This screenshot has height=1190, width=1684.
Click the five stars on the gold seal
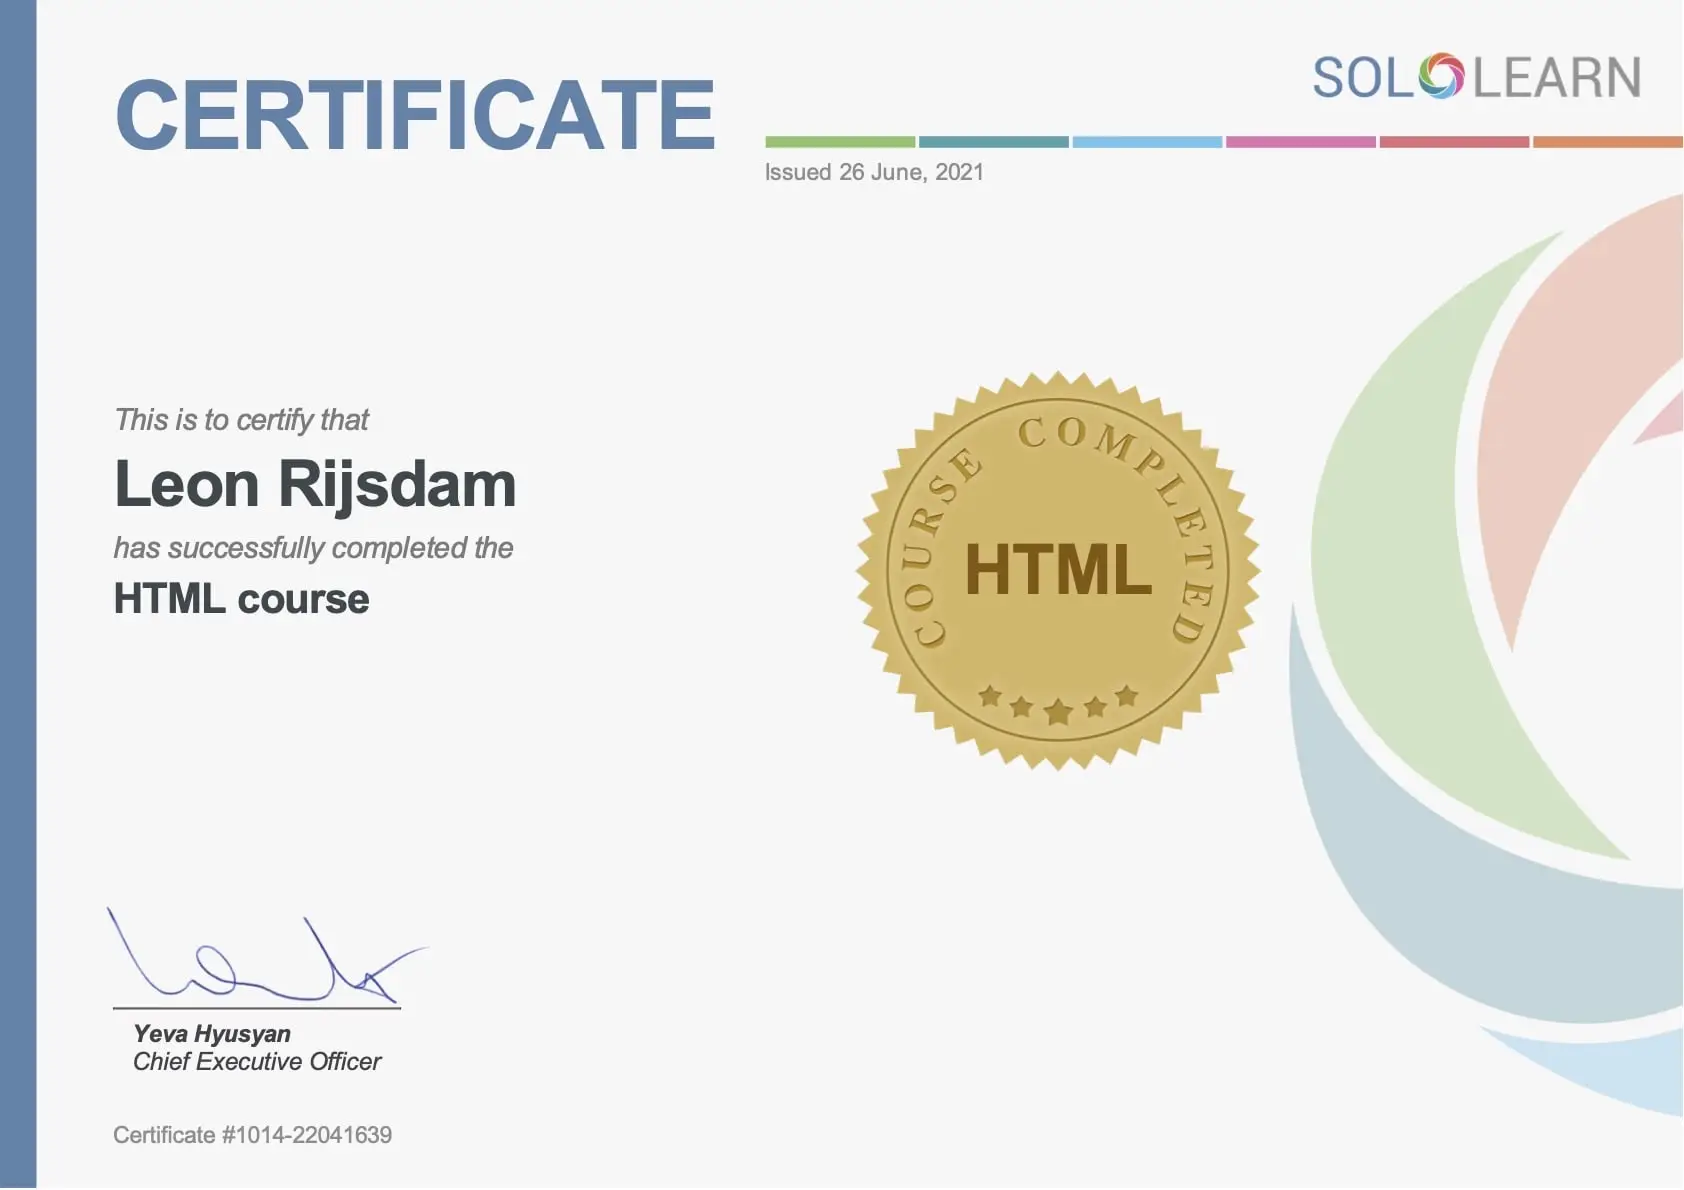pyautogui.click(x=1058, y=704)
